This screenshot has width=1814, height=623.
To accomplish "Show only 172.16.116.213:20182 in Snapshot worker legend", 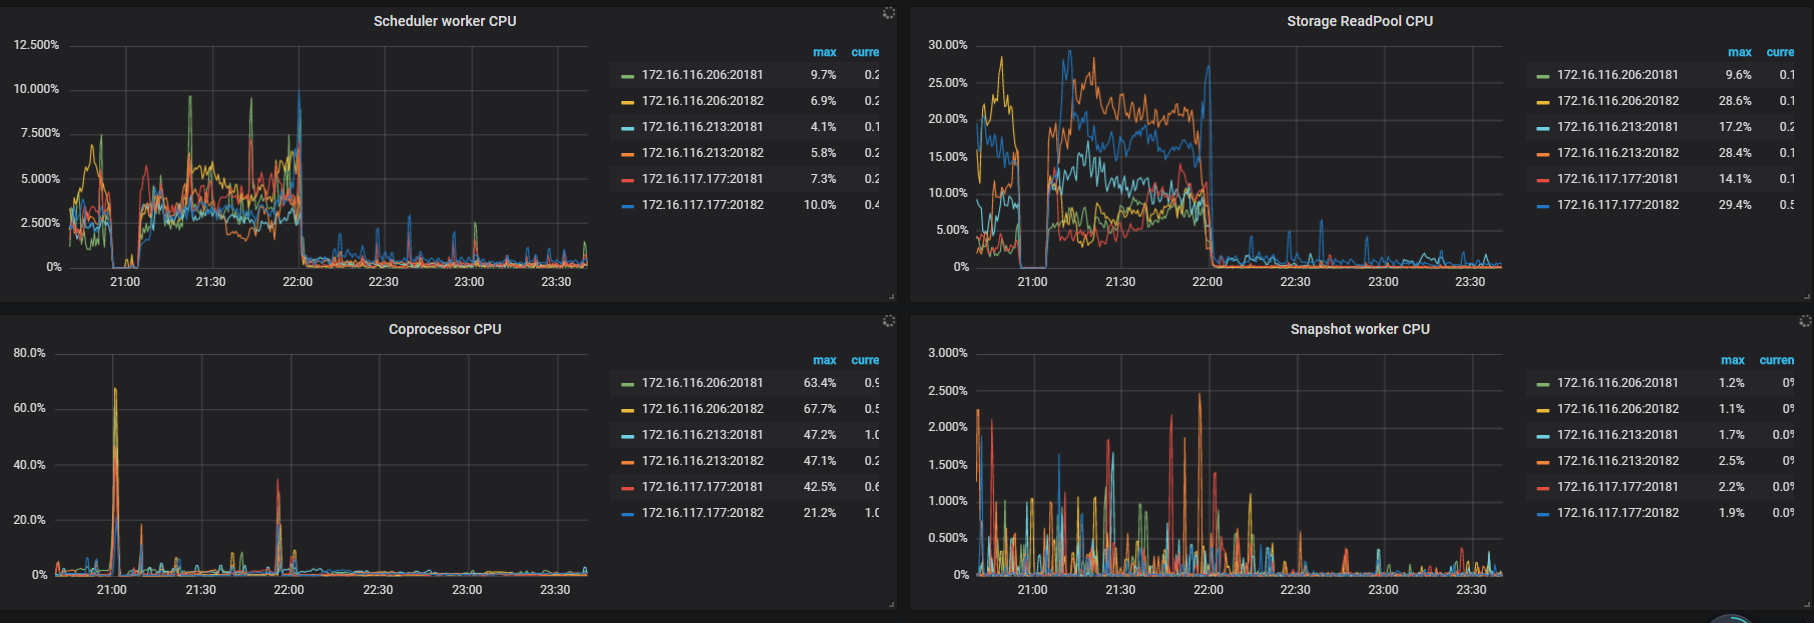I will click(1617, 461).
